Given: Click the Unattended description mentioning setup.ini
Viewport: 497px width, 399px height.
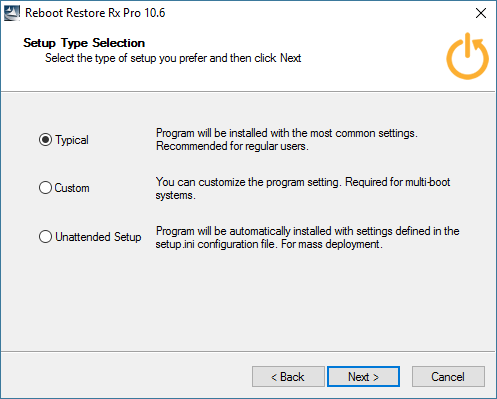Looking at the screenshot, I should [307, 237].
